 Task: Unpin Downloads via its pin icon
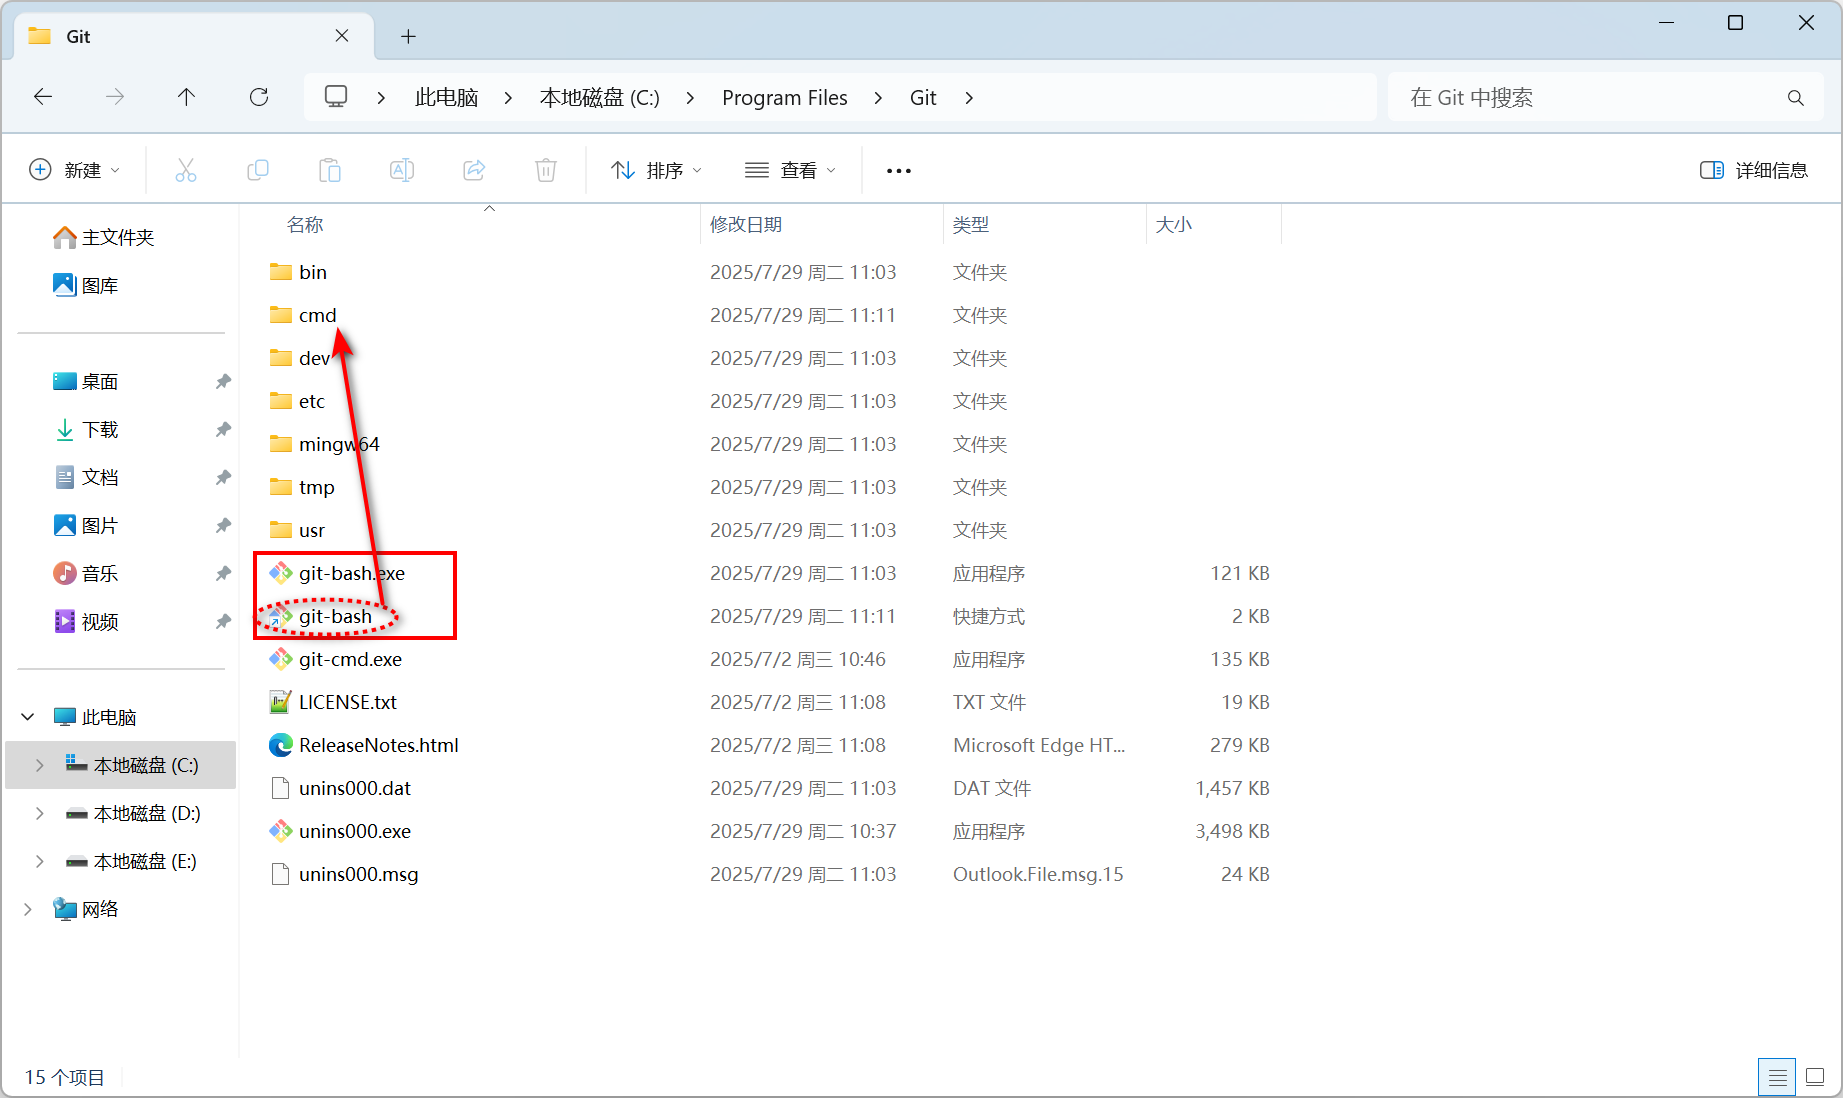pos(223,429)
